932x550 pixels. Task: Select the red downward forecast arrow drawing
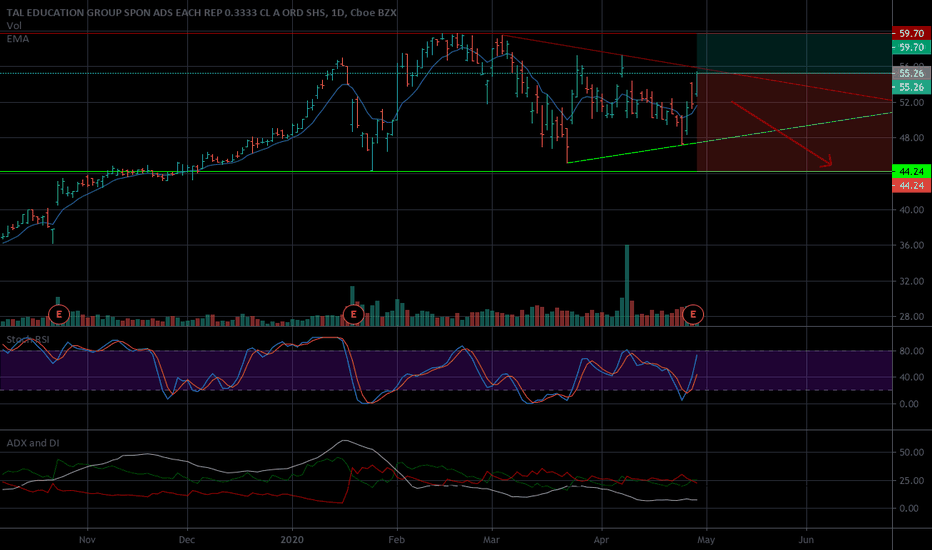781,133
